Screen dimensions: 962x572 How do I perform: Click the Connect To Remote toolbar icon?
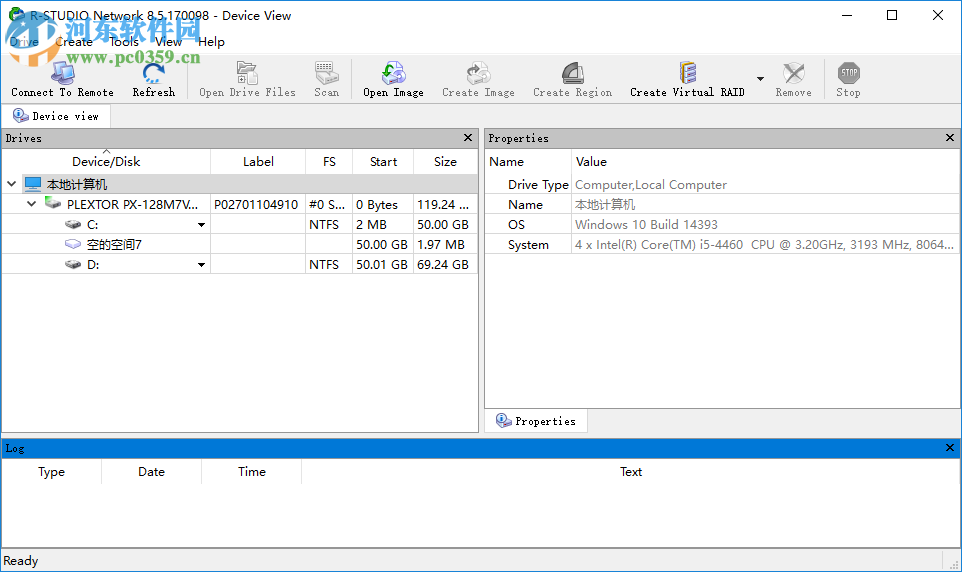(x=62, y=74)
